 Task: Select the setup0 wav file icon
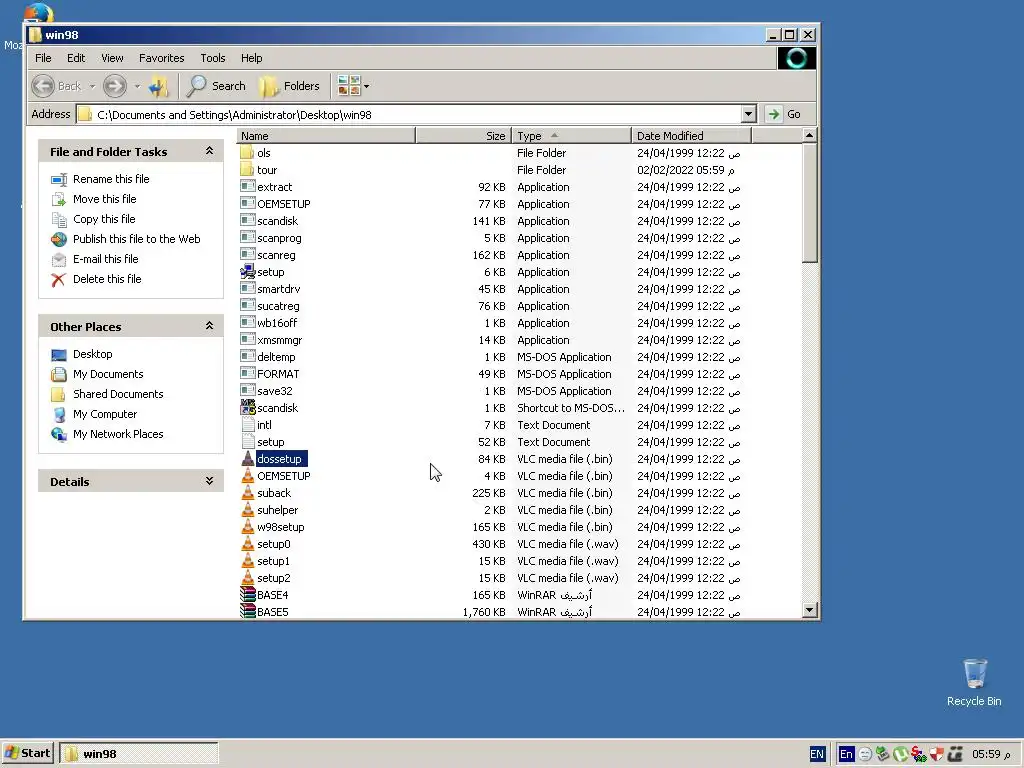pos(248,543)
